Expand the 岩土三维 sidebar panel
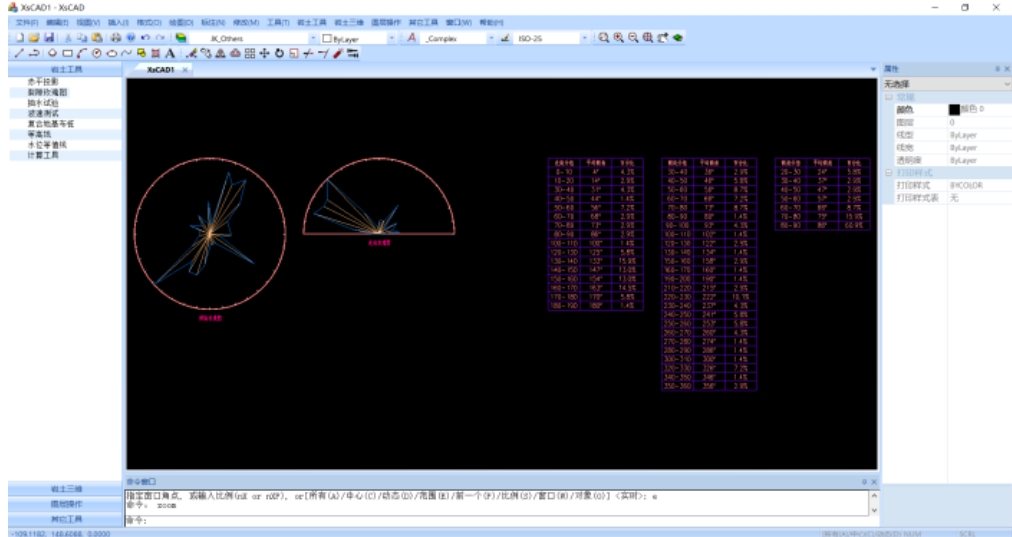This screenshot has height=537, width=1012. pyautogui.click(x=66, y=489)
